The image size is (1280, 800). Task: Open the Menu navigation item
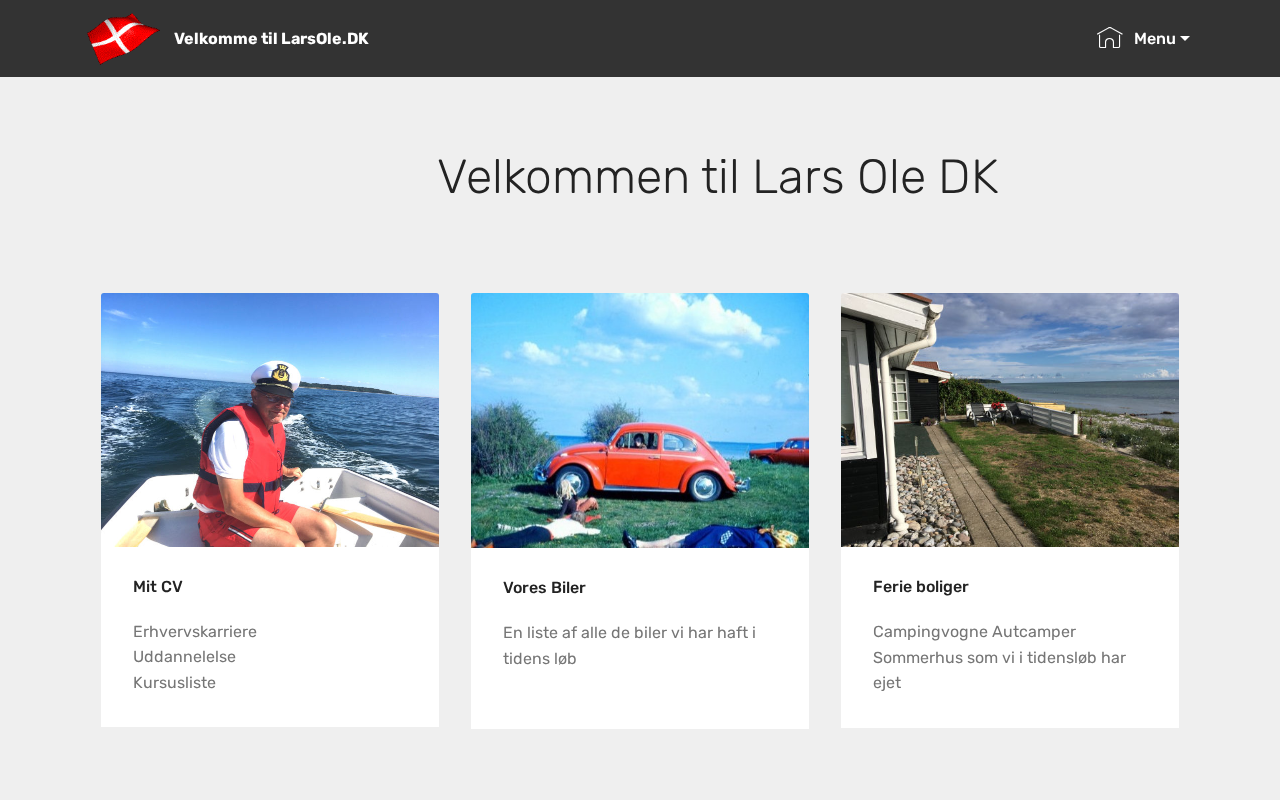click(x=1161, y=39)
